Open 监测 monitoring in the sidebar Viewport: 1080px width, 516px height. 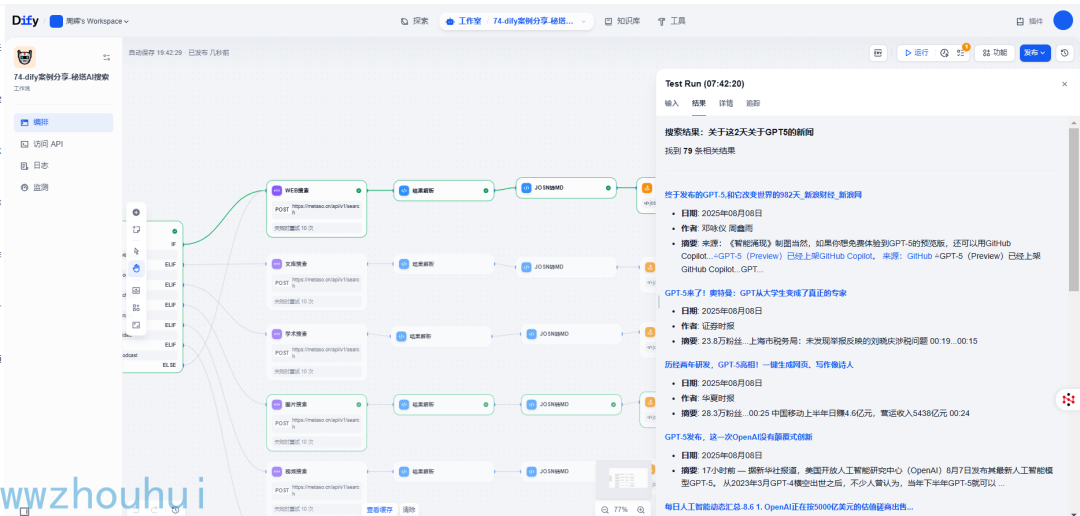click(x=63, y=187)
